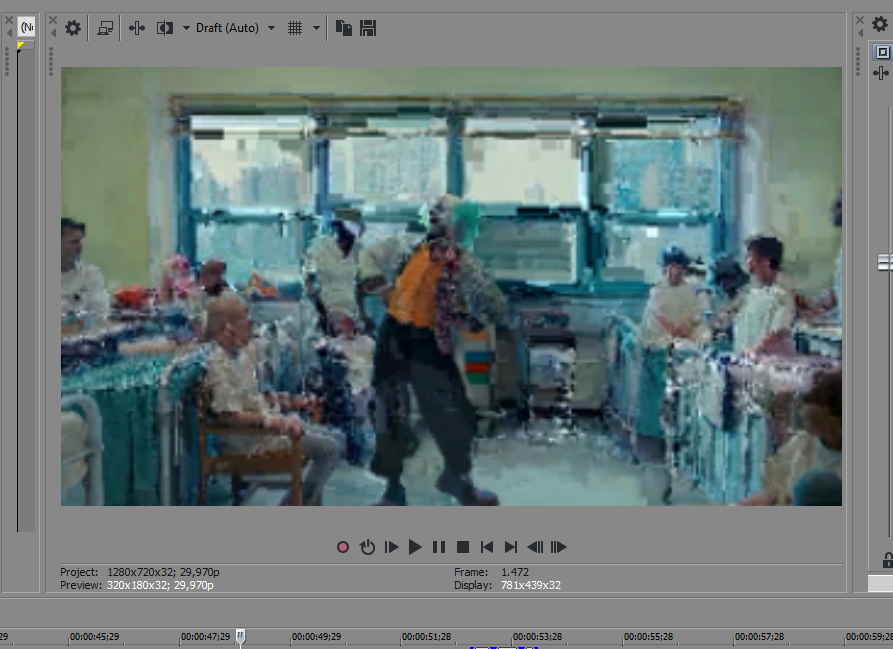Go to Start of project
The height and width of the screenshot is (649, 893).
click(487, 547)
